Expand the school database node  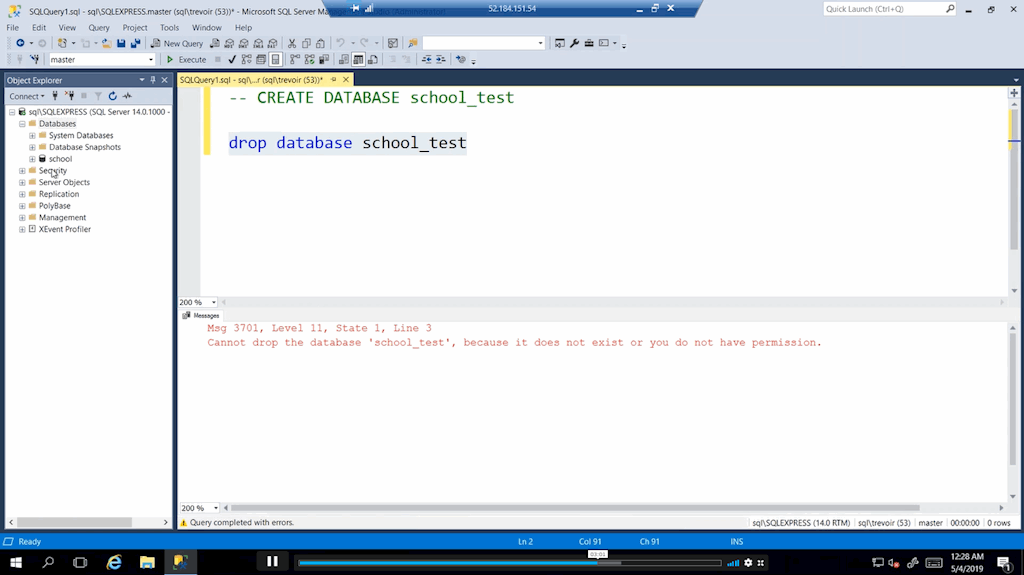click(x=32, y=159)
